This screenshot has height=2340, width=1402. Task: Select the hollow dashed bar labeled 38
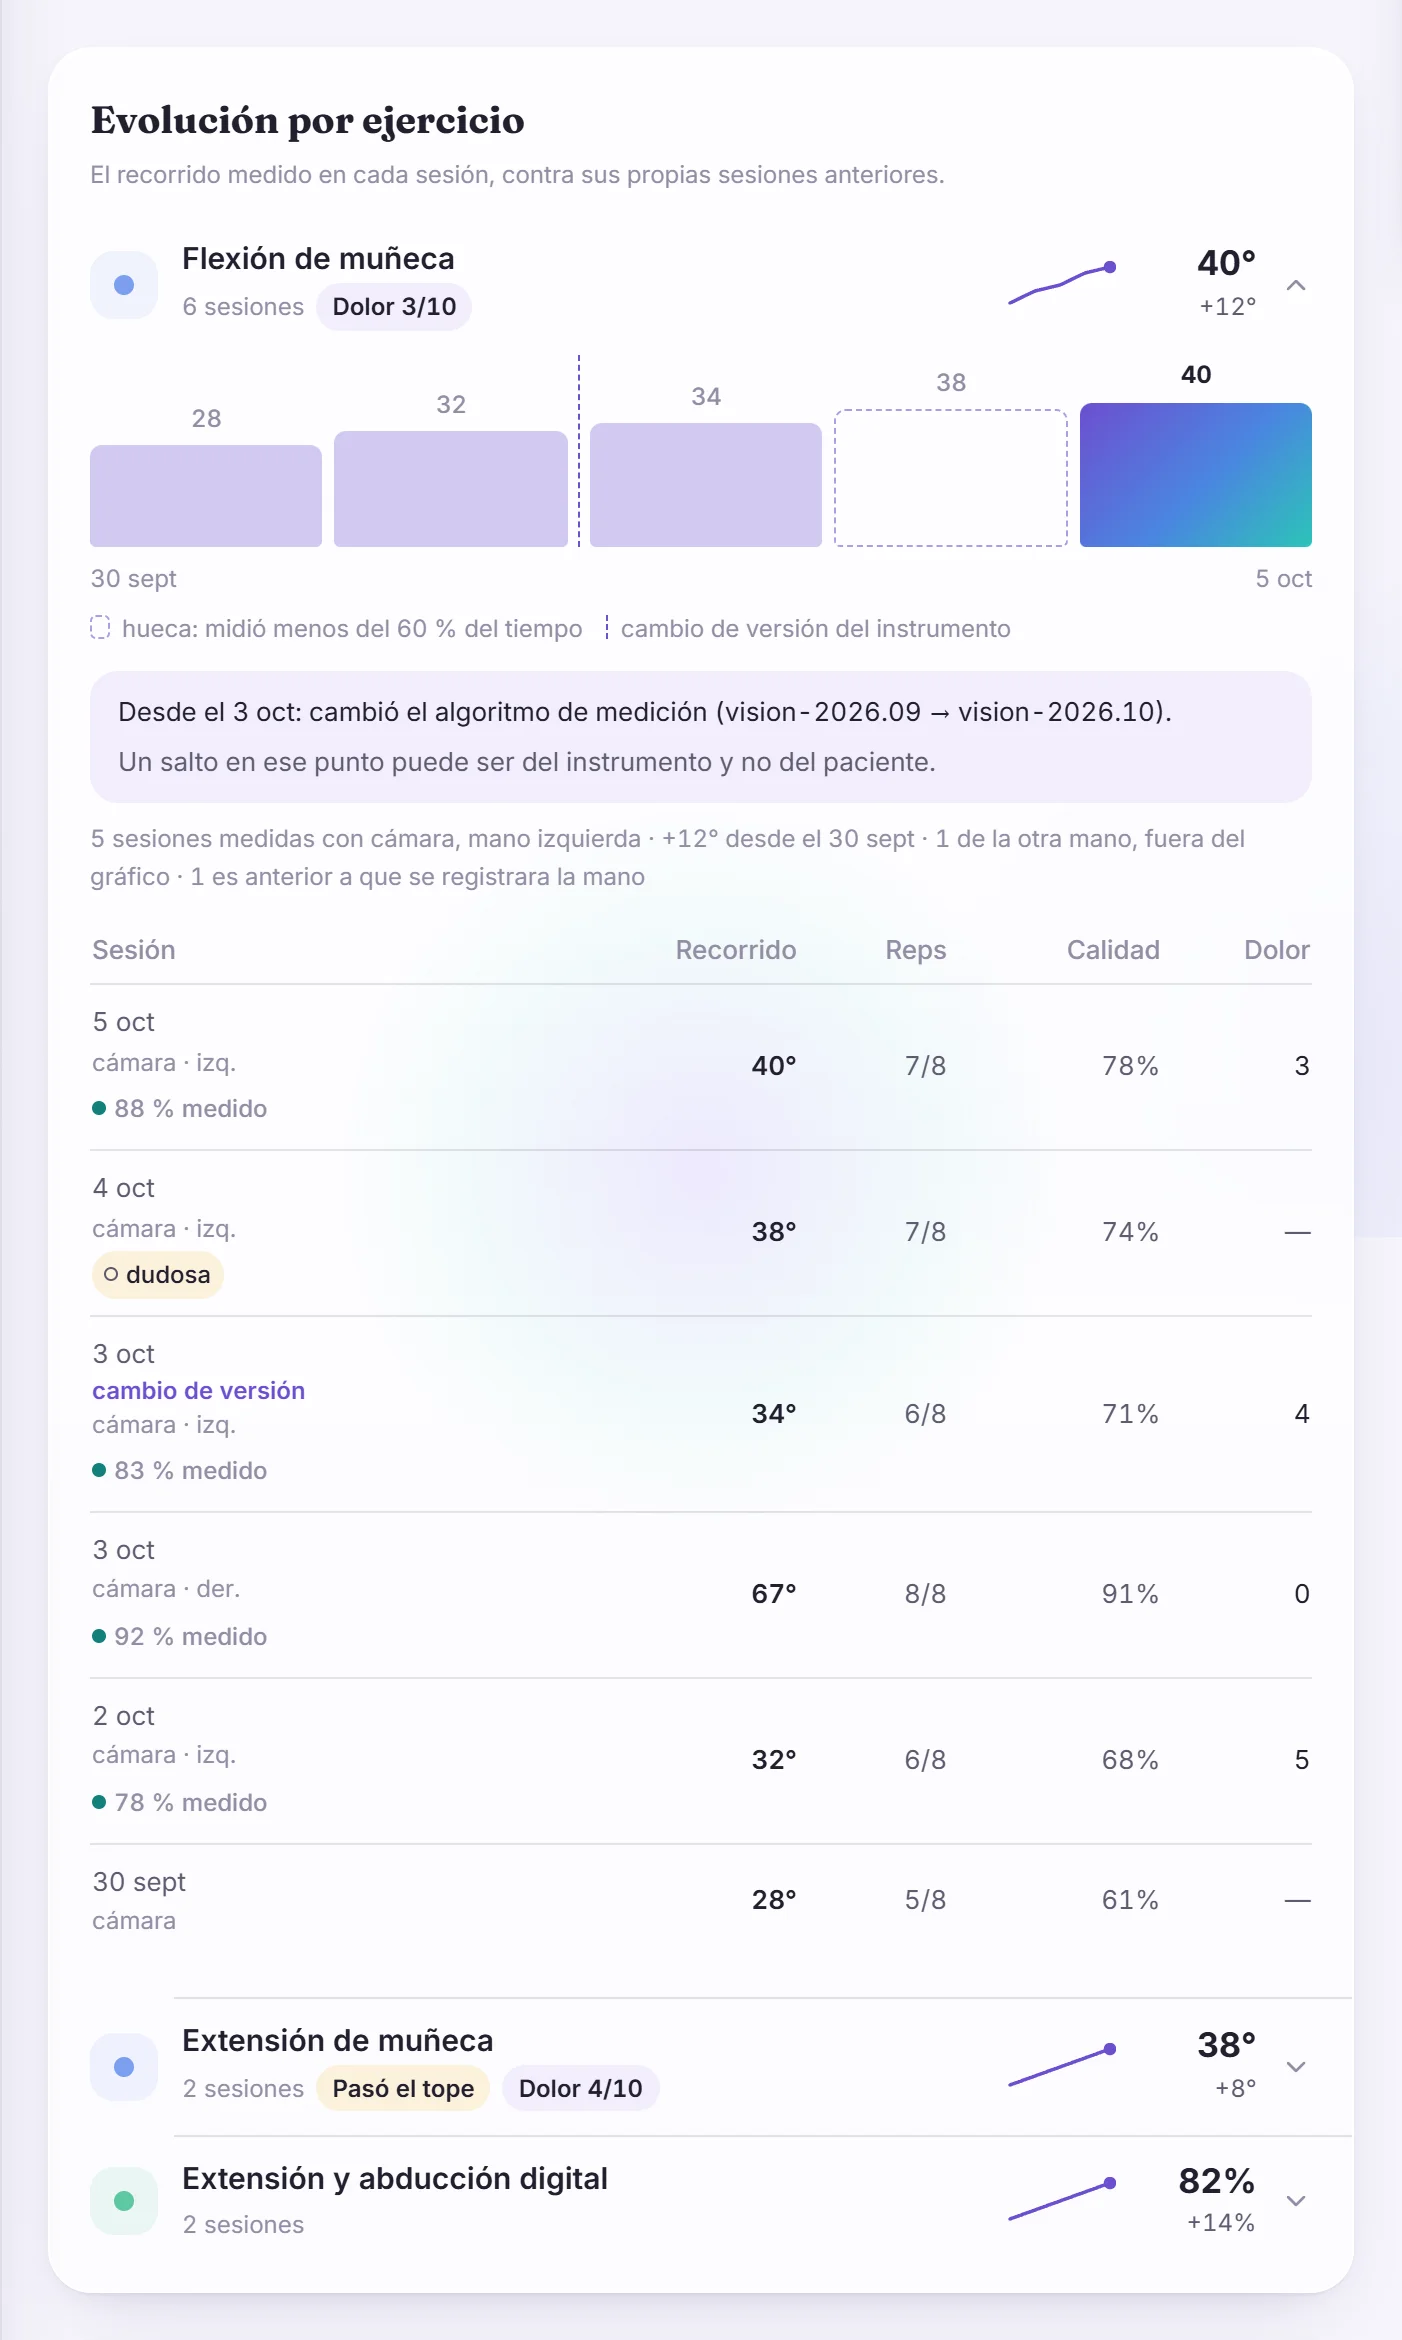click(x=951, y=478)
